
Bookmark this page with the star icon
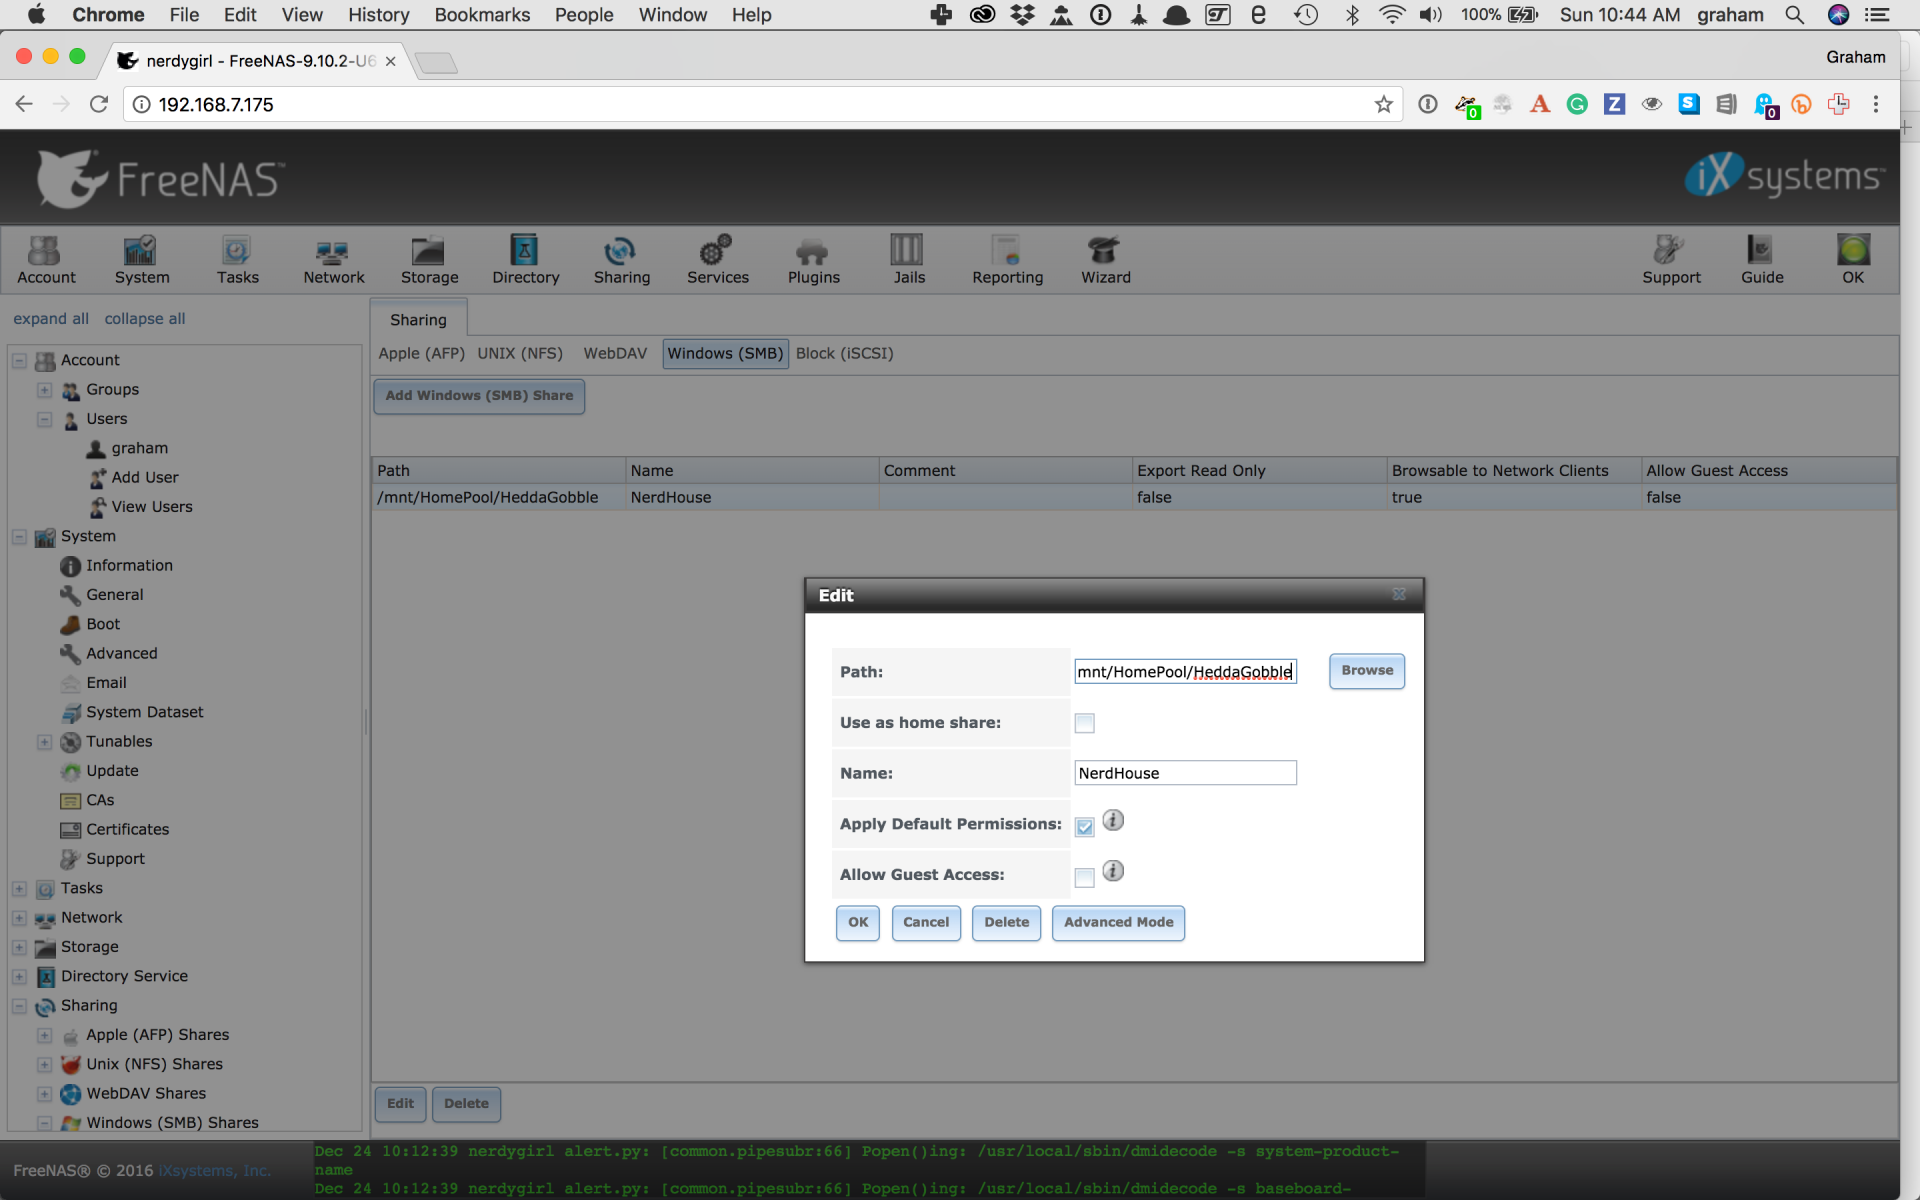click(x=1383, y=104)
